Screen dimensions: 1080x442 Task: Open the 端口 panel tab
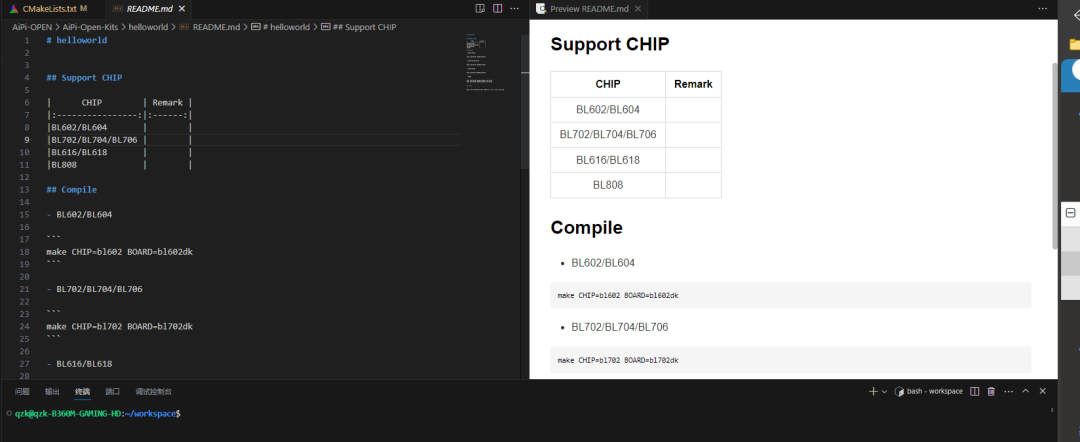point(112,392)
